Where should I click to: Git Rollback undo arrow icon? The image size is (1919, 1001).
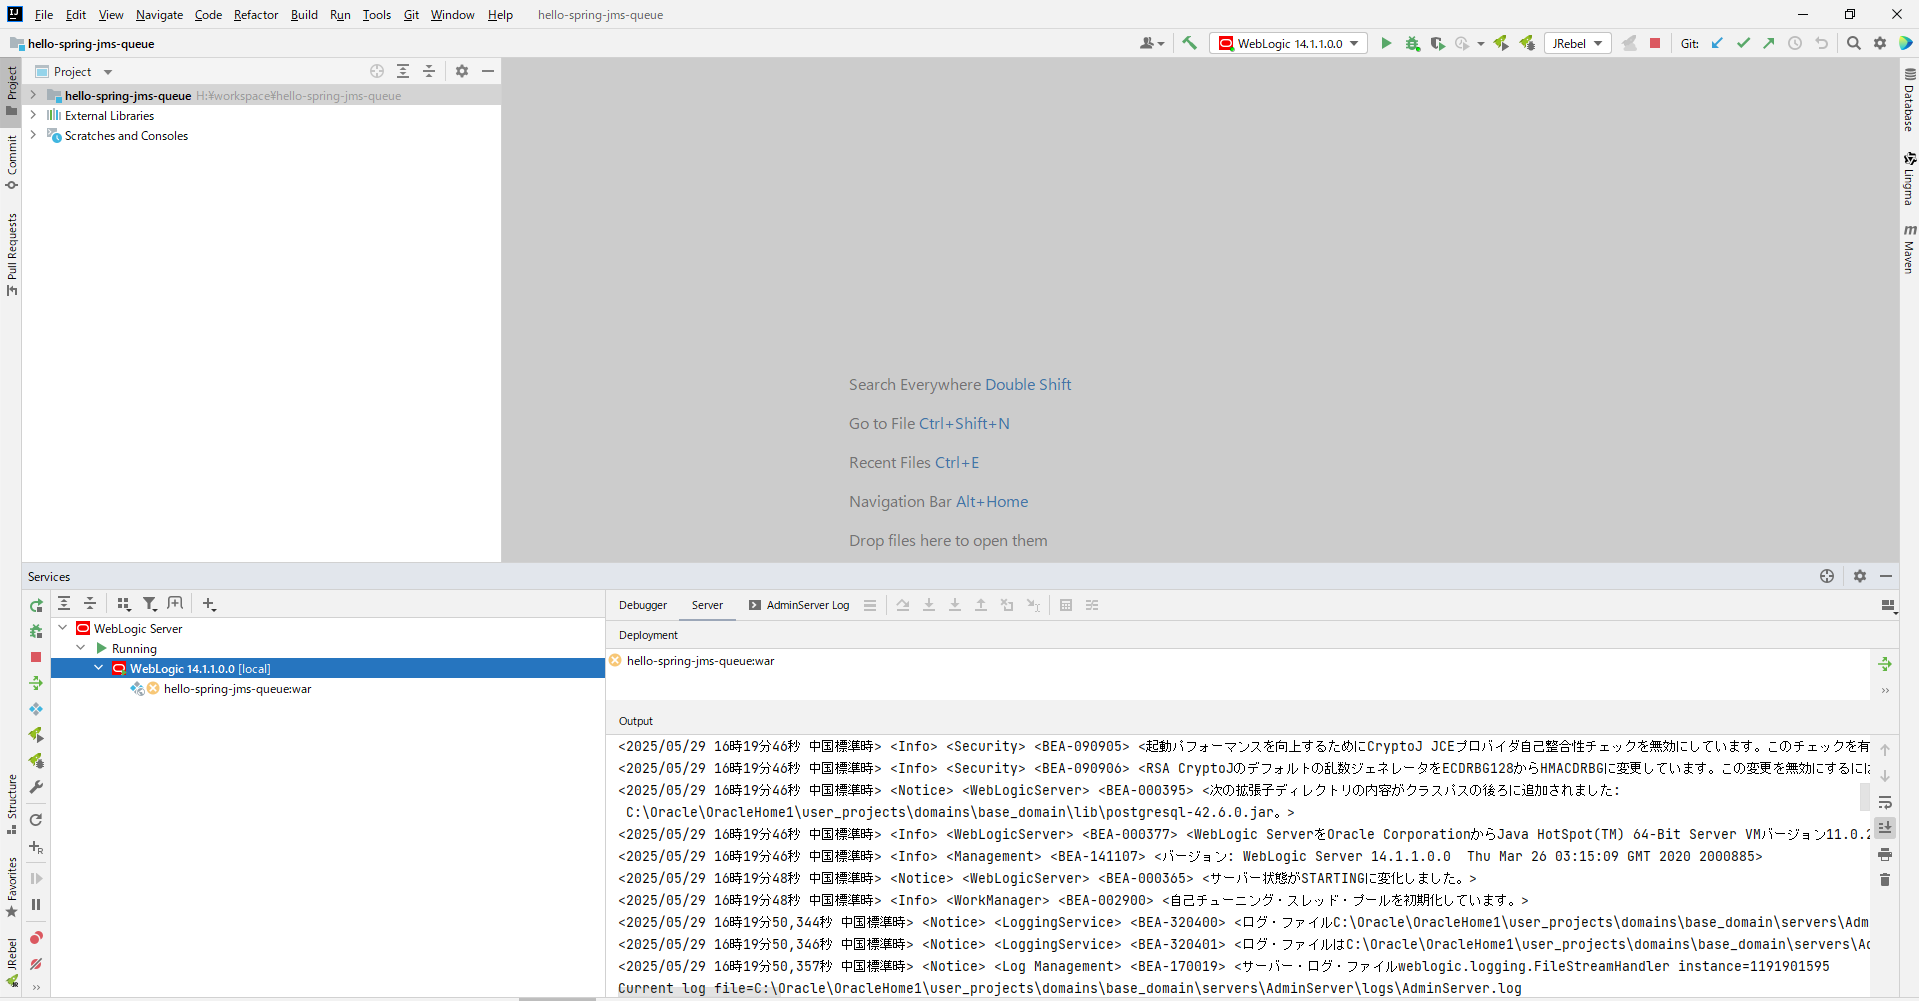point(1821,43)
